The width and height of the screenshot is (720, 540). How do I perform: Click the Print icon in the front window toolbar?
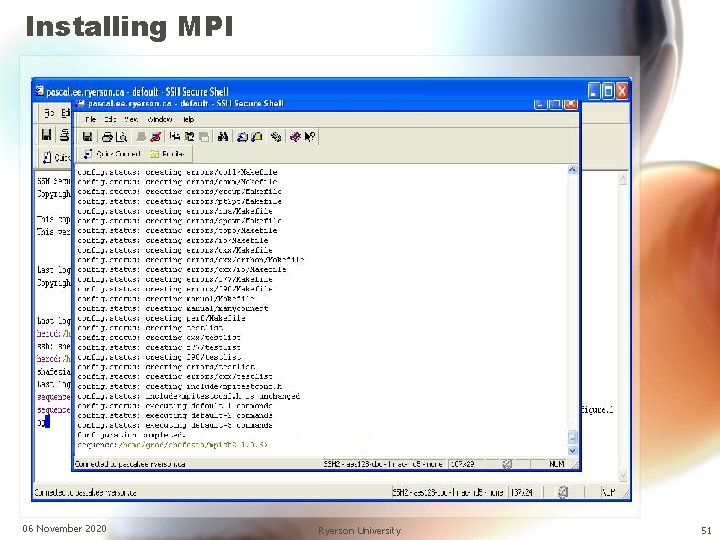[107, 136]
